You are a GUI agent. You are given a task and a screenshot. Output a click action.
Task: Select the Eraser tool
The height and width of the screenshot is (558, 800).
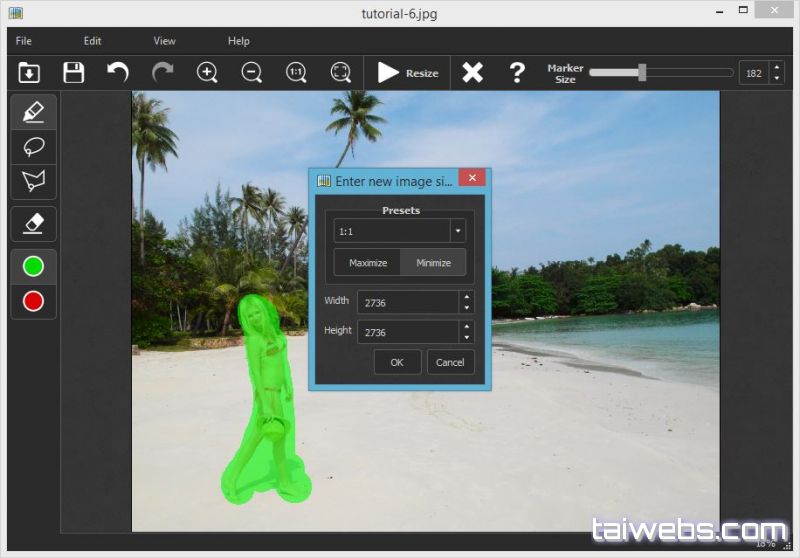click(x=33, y=223)
